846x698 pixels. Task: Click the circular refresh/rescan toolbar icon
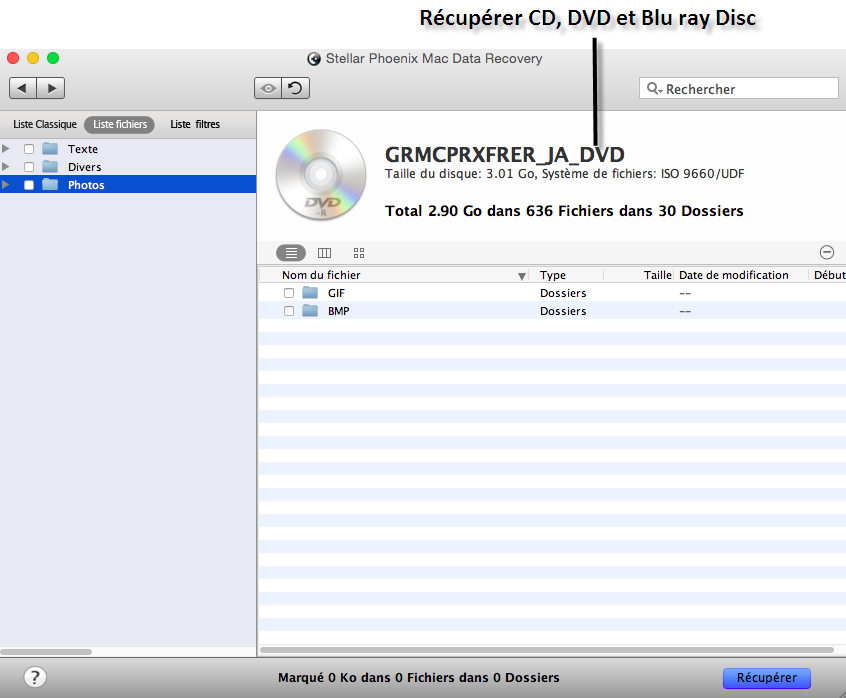point(296,88)
